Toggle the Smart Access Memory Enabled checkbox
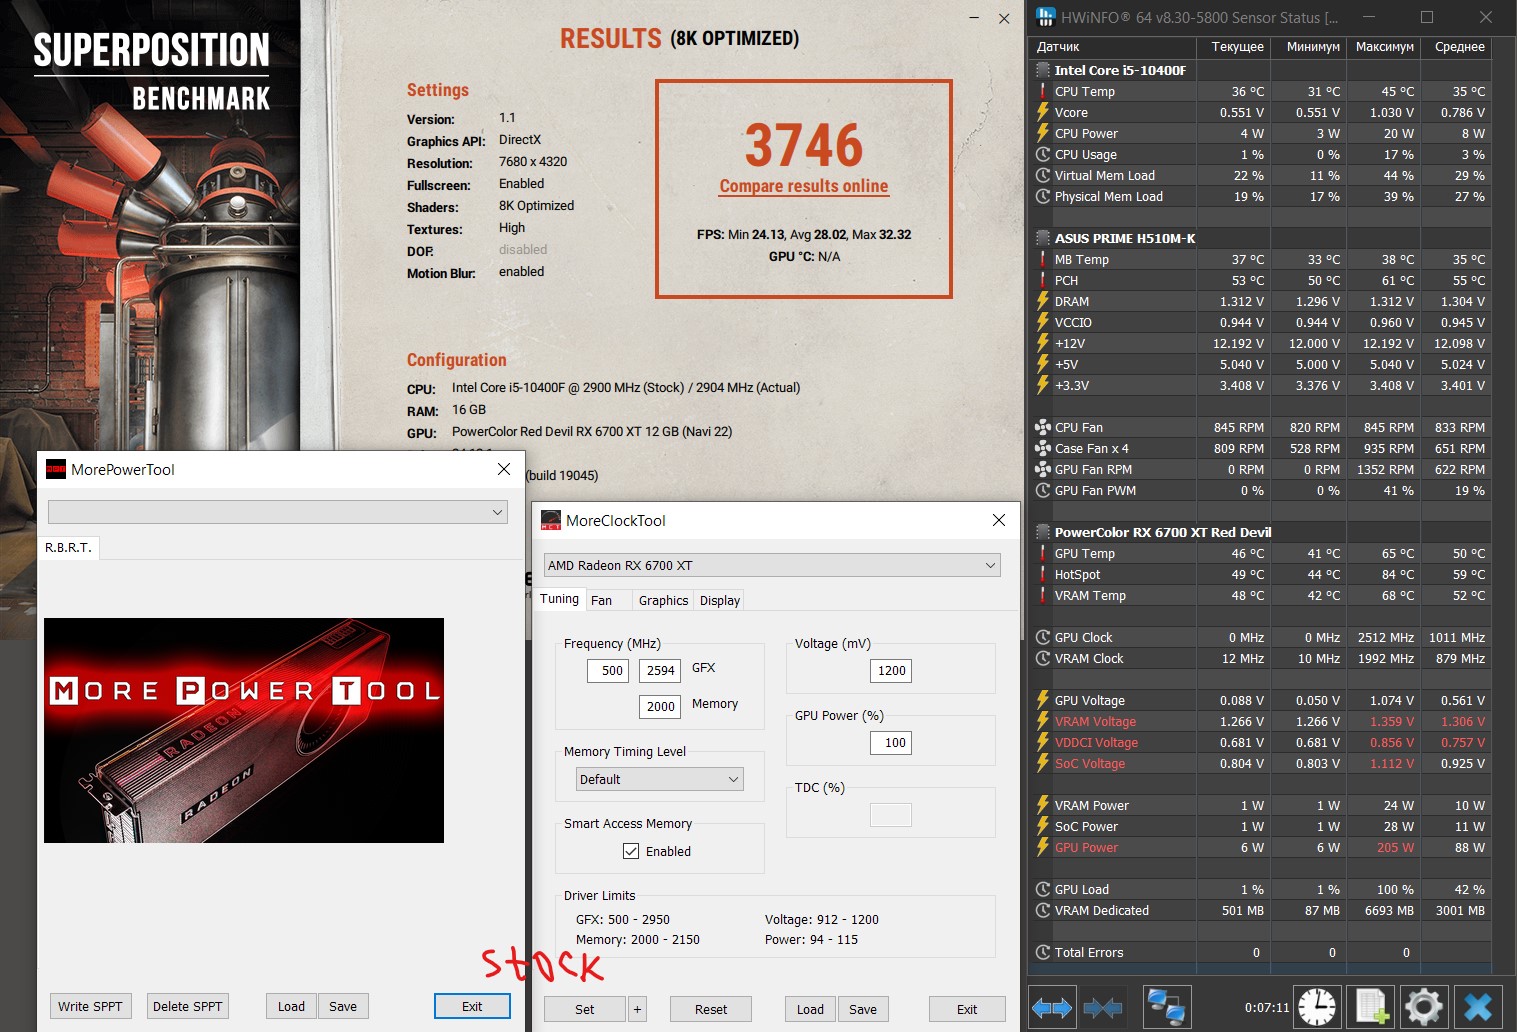This screenshot has height=1032, width=1517. 631,851
